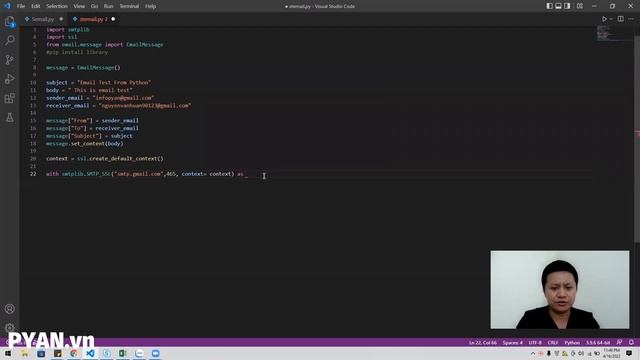Click the 'smtp.gmail.com' string on line 22
Image resolution: width=640 pixels, height=360 pixels.
point(139,174)
